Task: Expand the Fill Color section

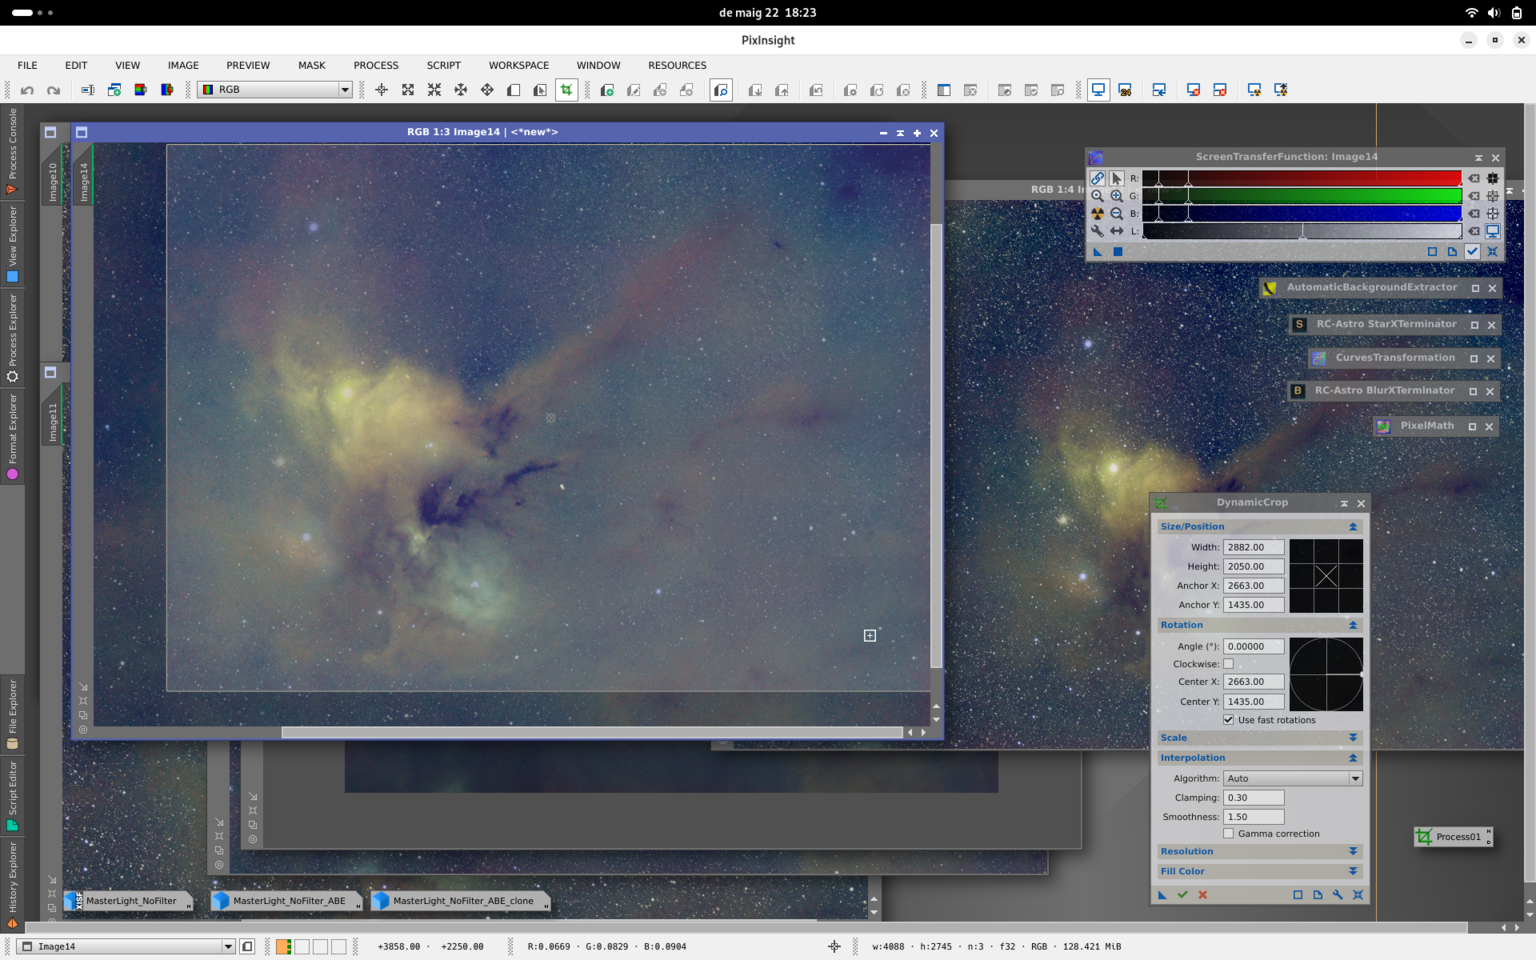Action: click(x=1353, y=872)
